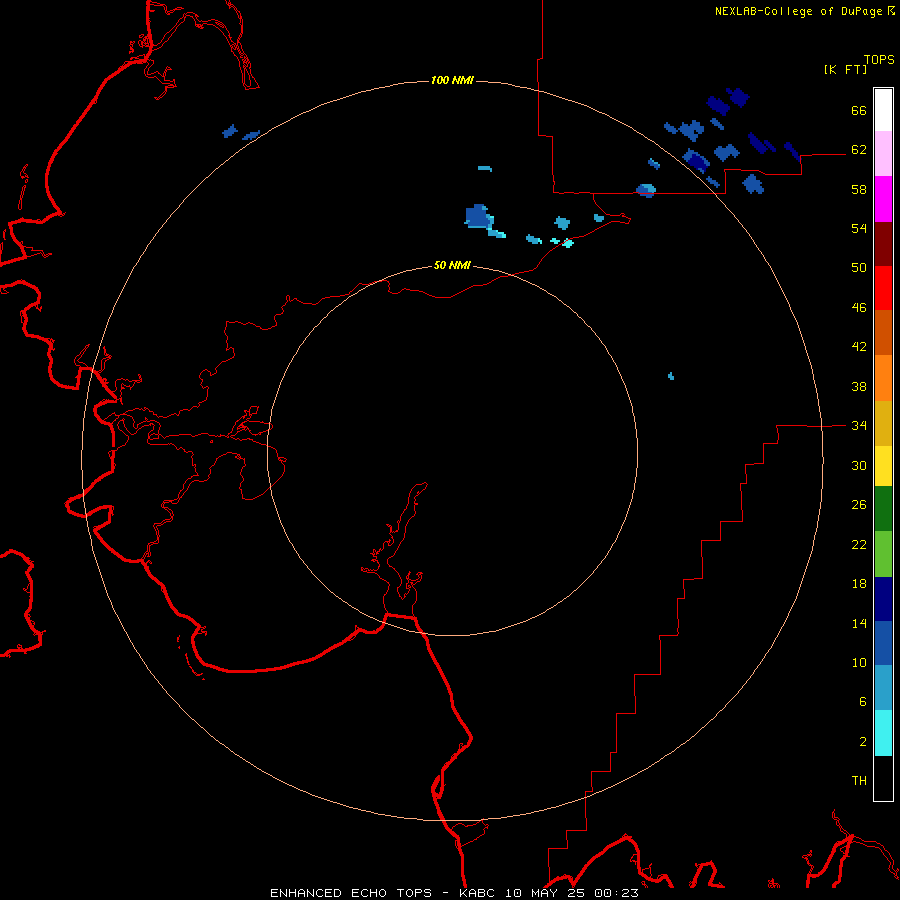Select the yellow 30 kft legend swatch

883,466
